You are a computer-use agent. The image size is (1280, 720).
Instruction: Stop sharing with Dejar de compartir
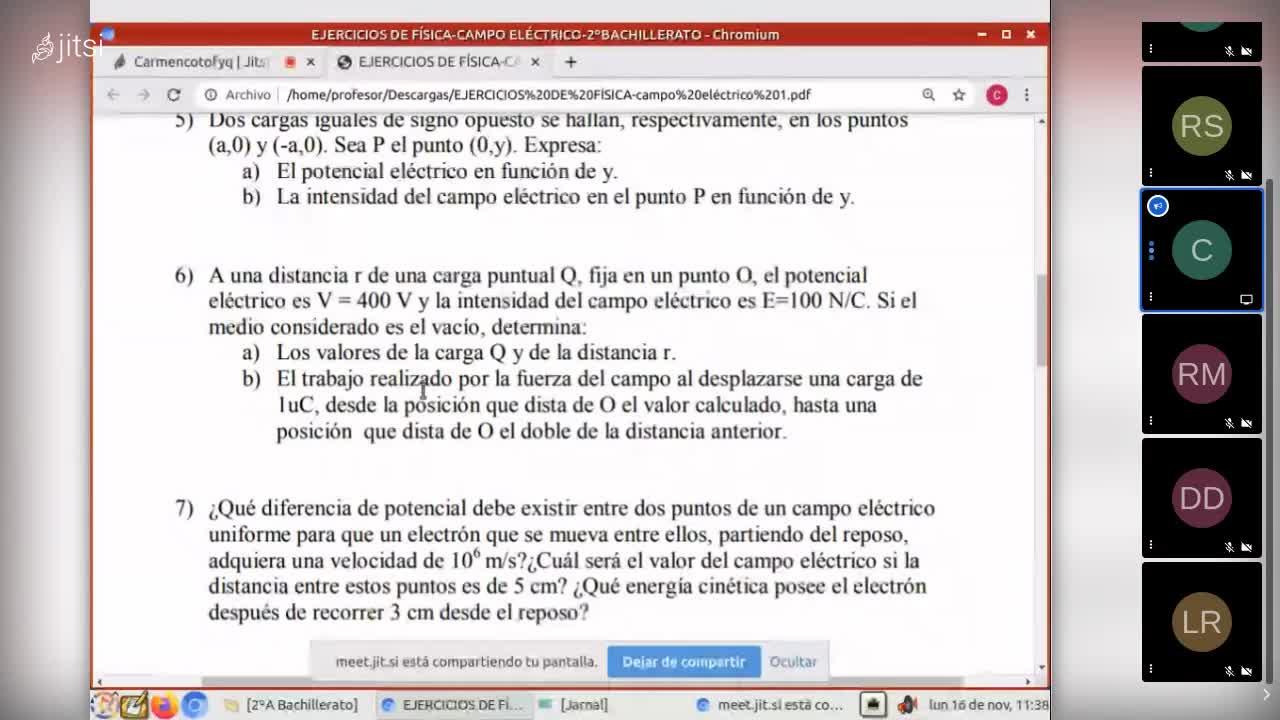pyautogui.click(x=684, y=662)
